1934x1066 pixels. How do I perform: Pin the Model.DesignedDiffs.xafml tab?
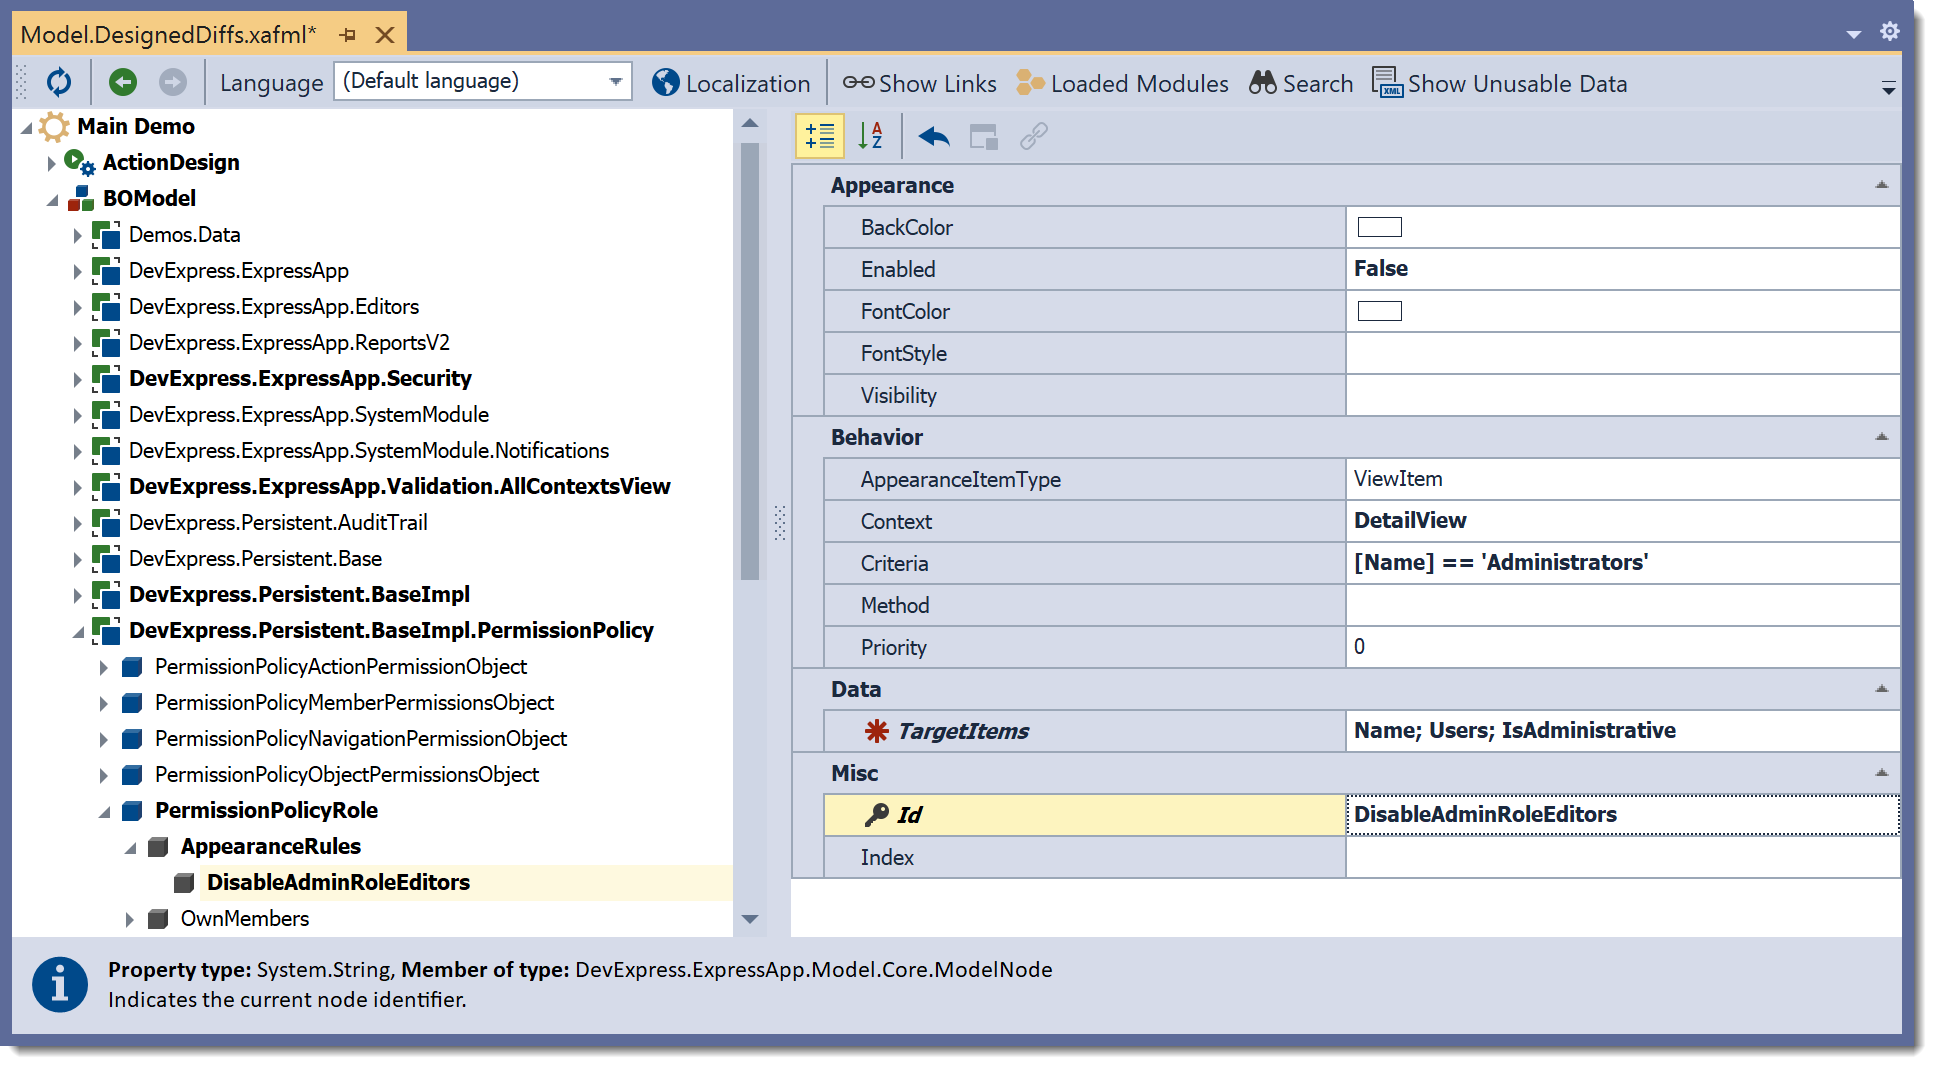tap(348, 35)
